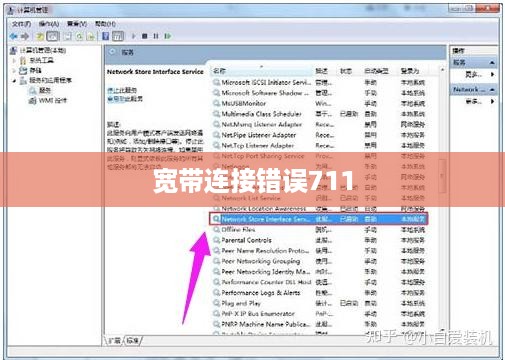Expand the 存储 tree node arrow
This screenshot has height=360, width=505.
tap(14, 70)
